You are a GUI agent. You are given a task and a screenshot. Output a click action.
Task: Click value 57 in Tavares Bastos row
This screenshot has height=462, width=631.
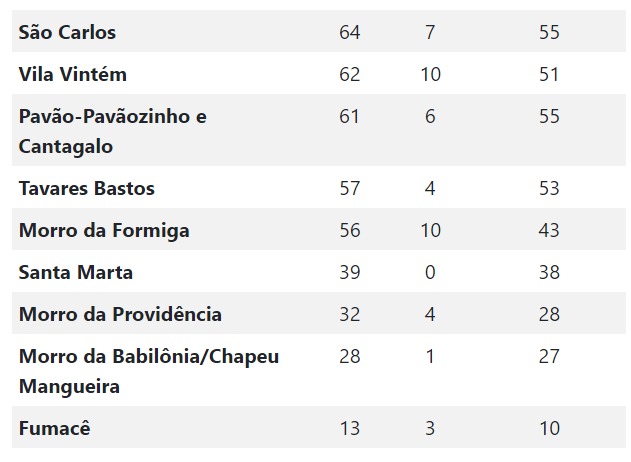pyautogui.click(x=350, y=188)
